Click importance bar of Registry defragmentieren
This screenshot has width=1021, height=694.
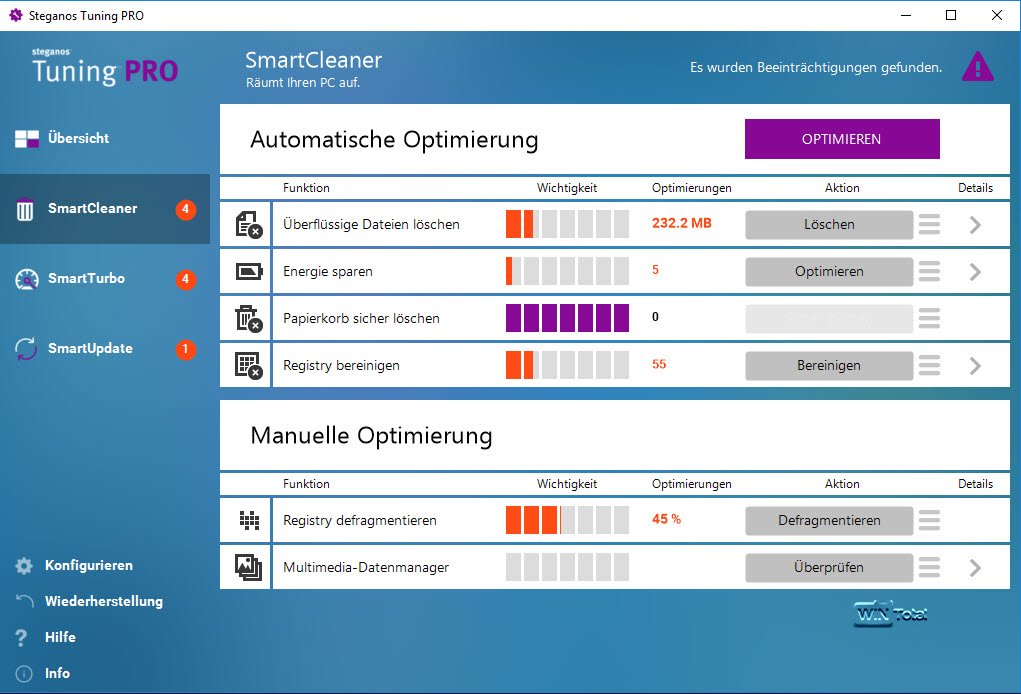(567, 520)
